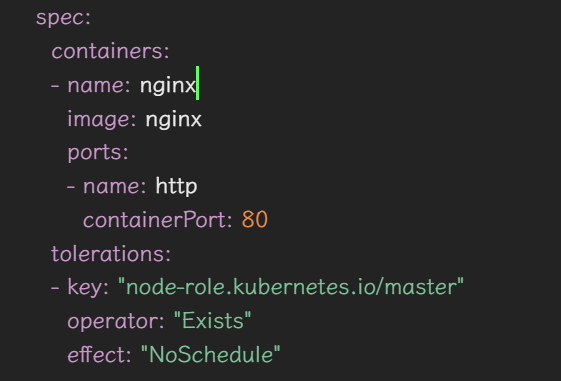
Task: Place cursor on 'containers:' line
Action: point(110,51)
